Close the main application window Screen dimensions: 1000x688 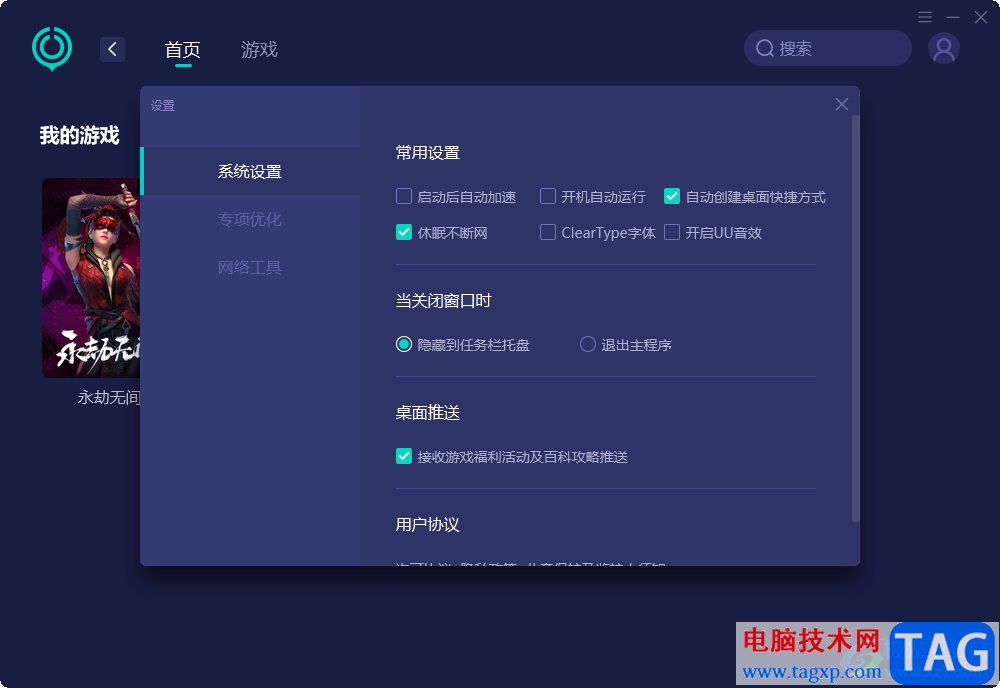click(981, 17)
